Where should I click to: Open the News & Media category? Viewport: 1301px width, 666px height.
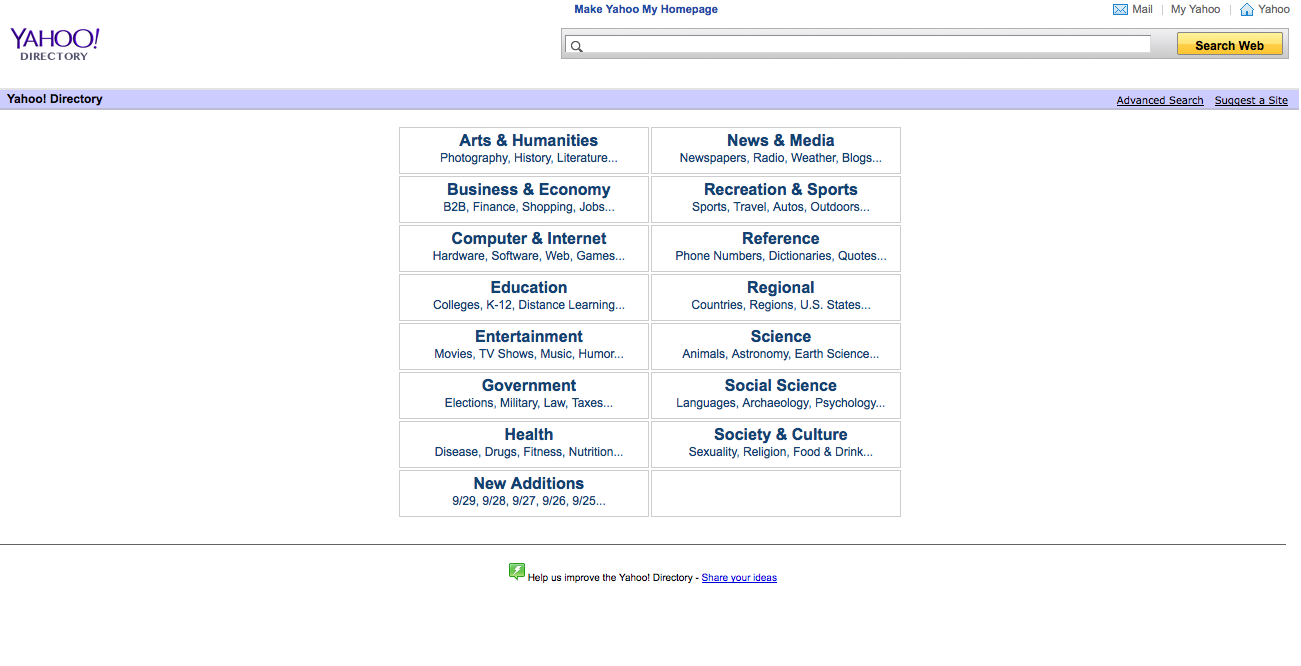click(x=780, y=140)
